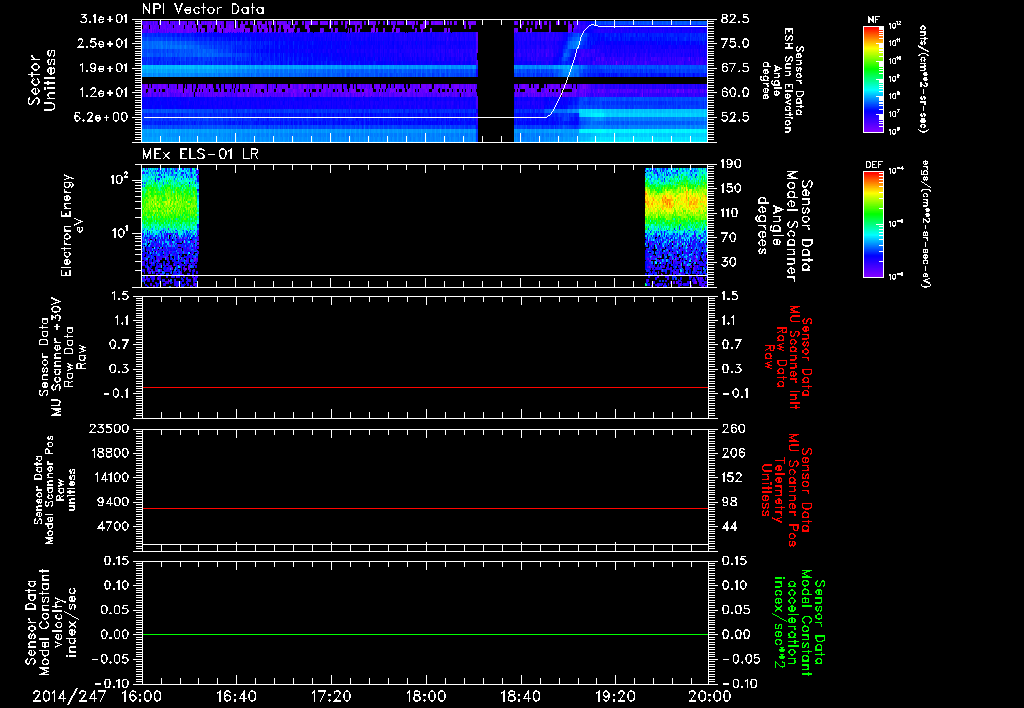Click the 16:40 time axis label
Image resolution: width=1024 pixels, height=708 pixels.
(x=236, y=696)
